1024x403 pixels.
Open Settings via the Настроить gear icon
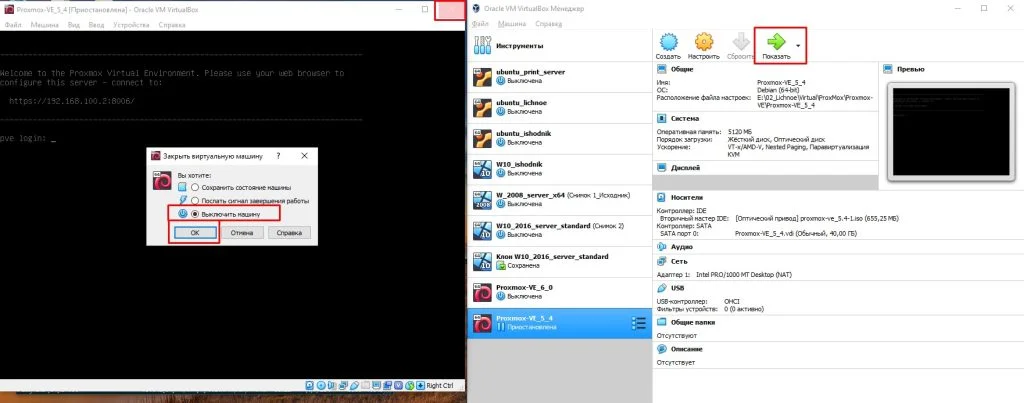tap(703, 42)
